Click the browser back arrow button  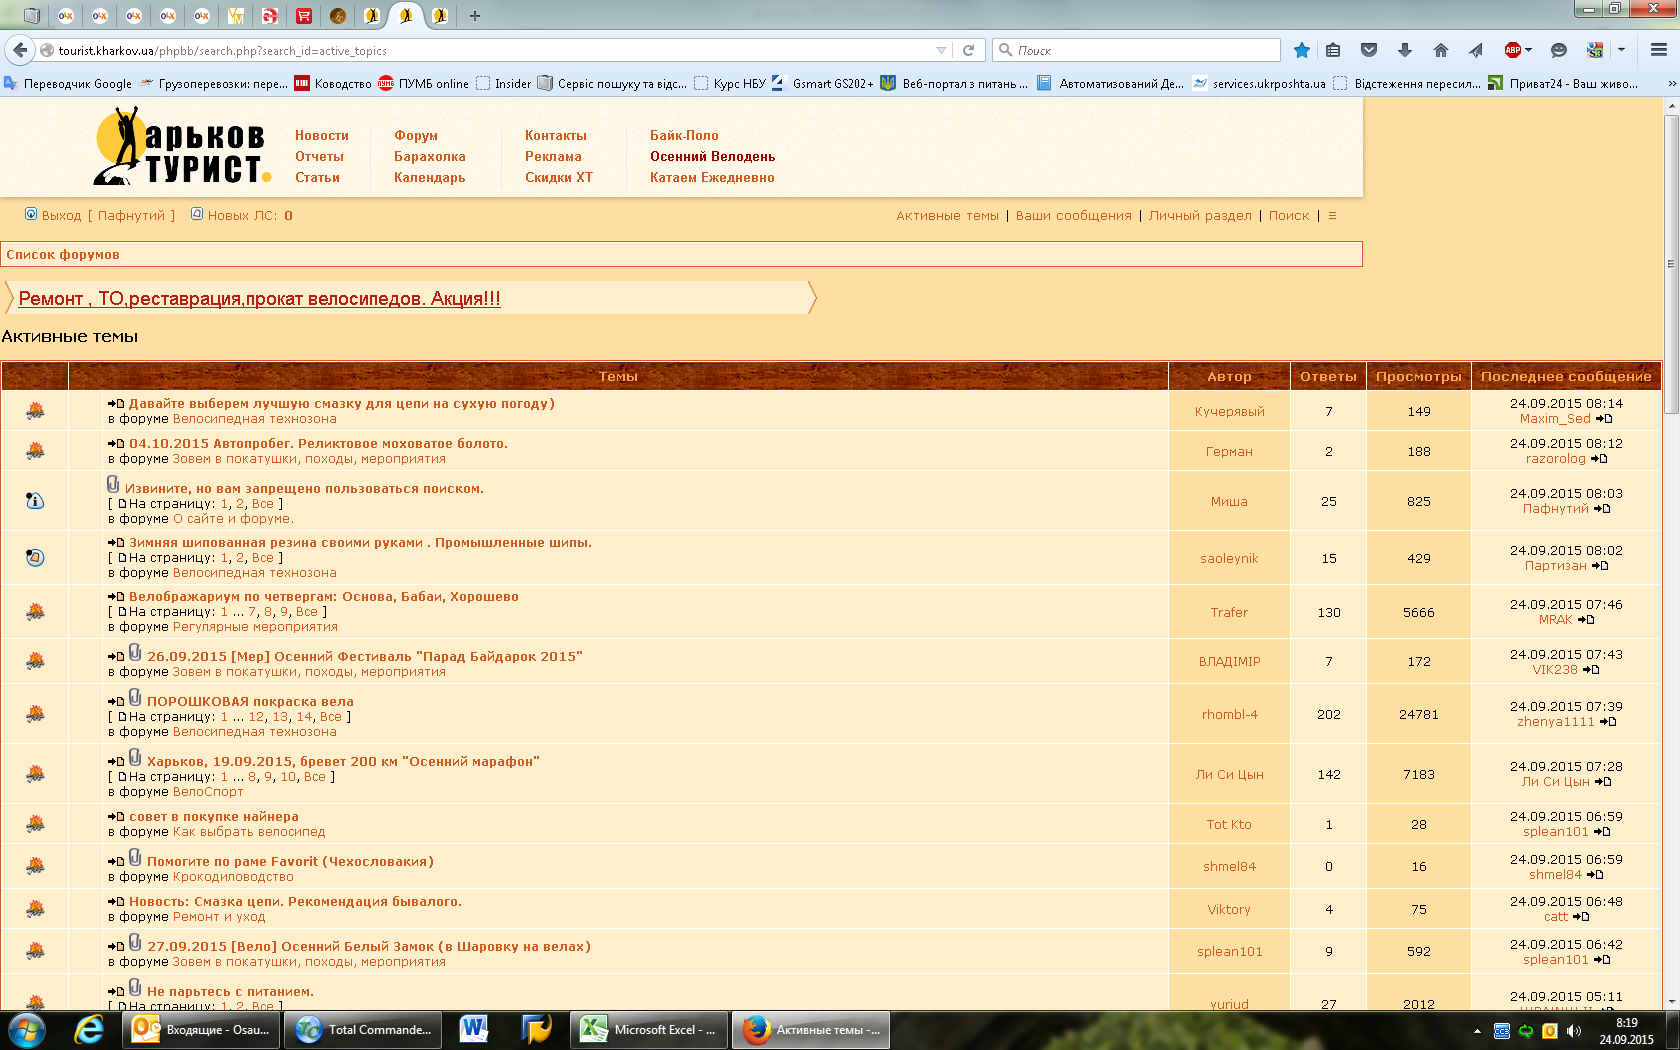pyautogui.click(x=20, y=50)
